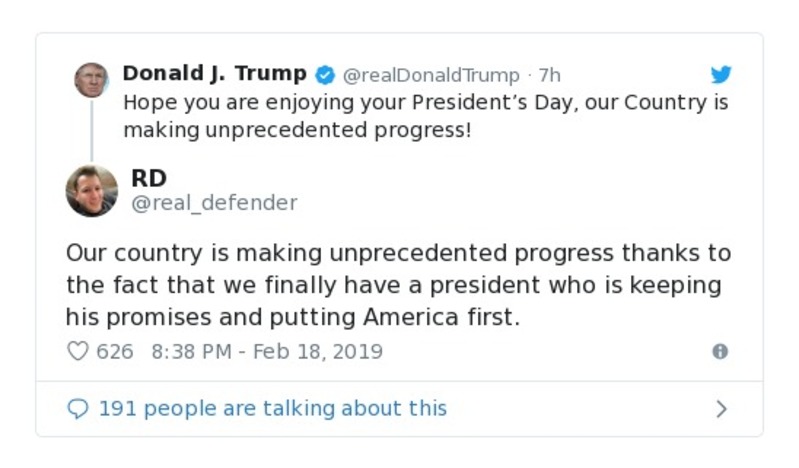Viewport: 799px width, 468px height.
Task: Open "191 people are talking about this"
Action: coord(272,409)
